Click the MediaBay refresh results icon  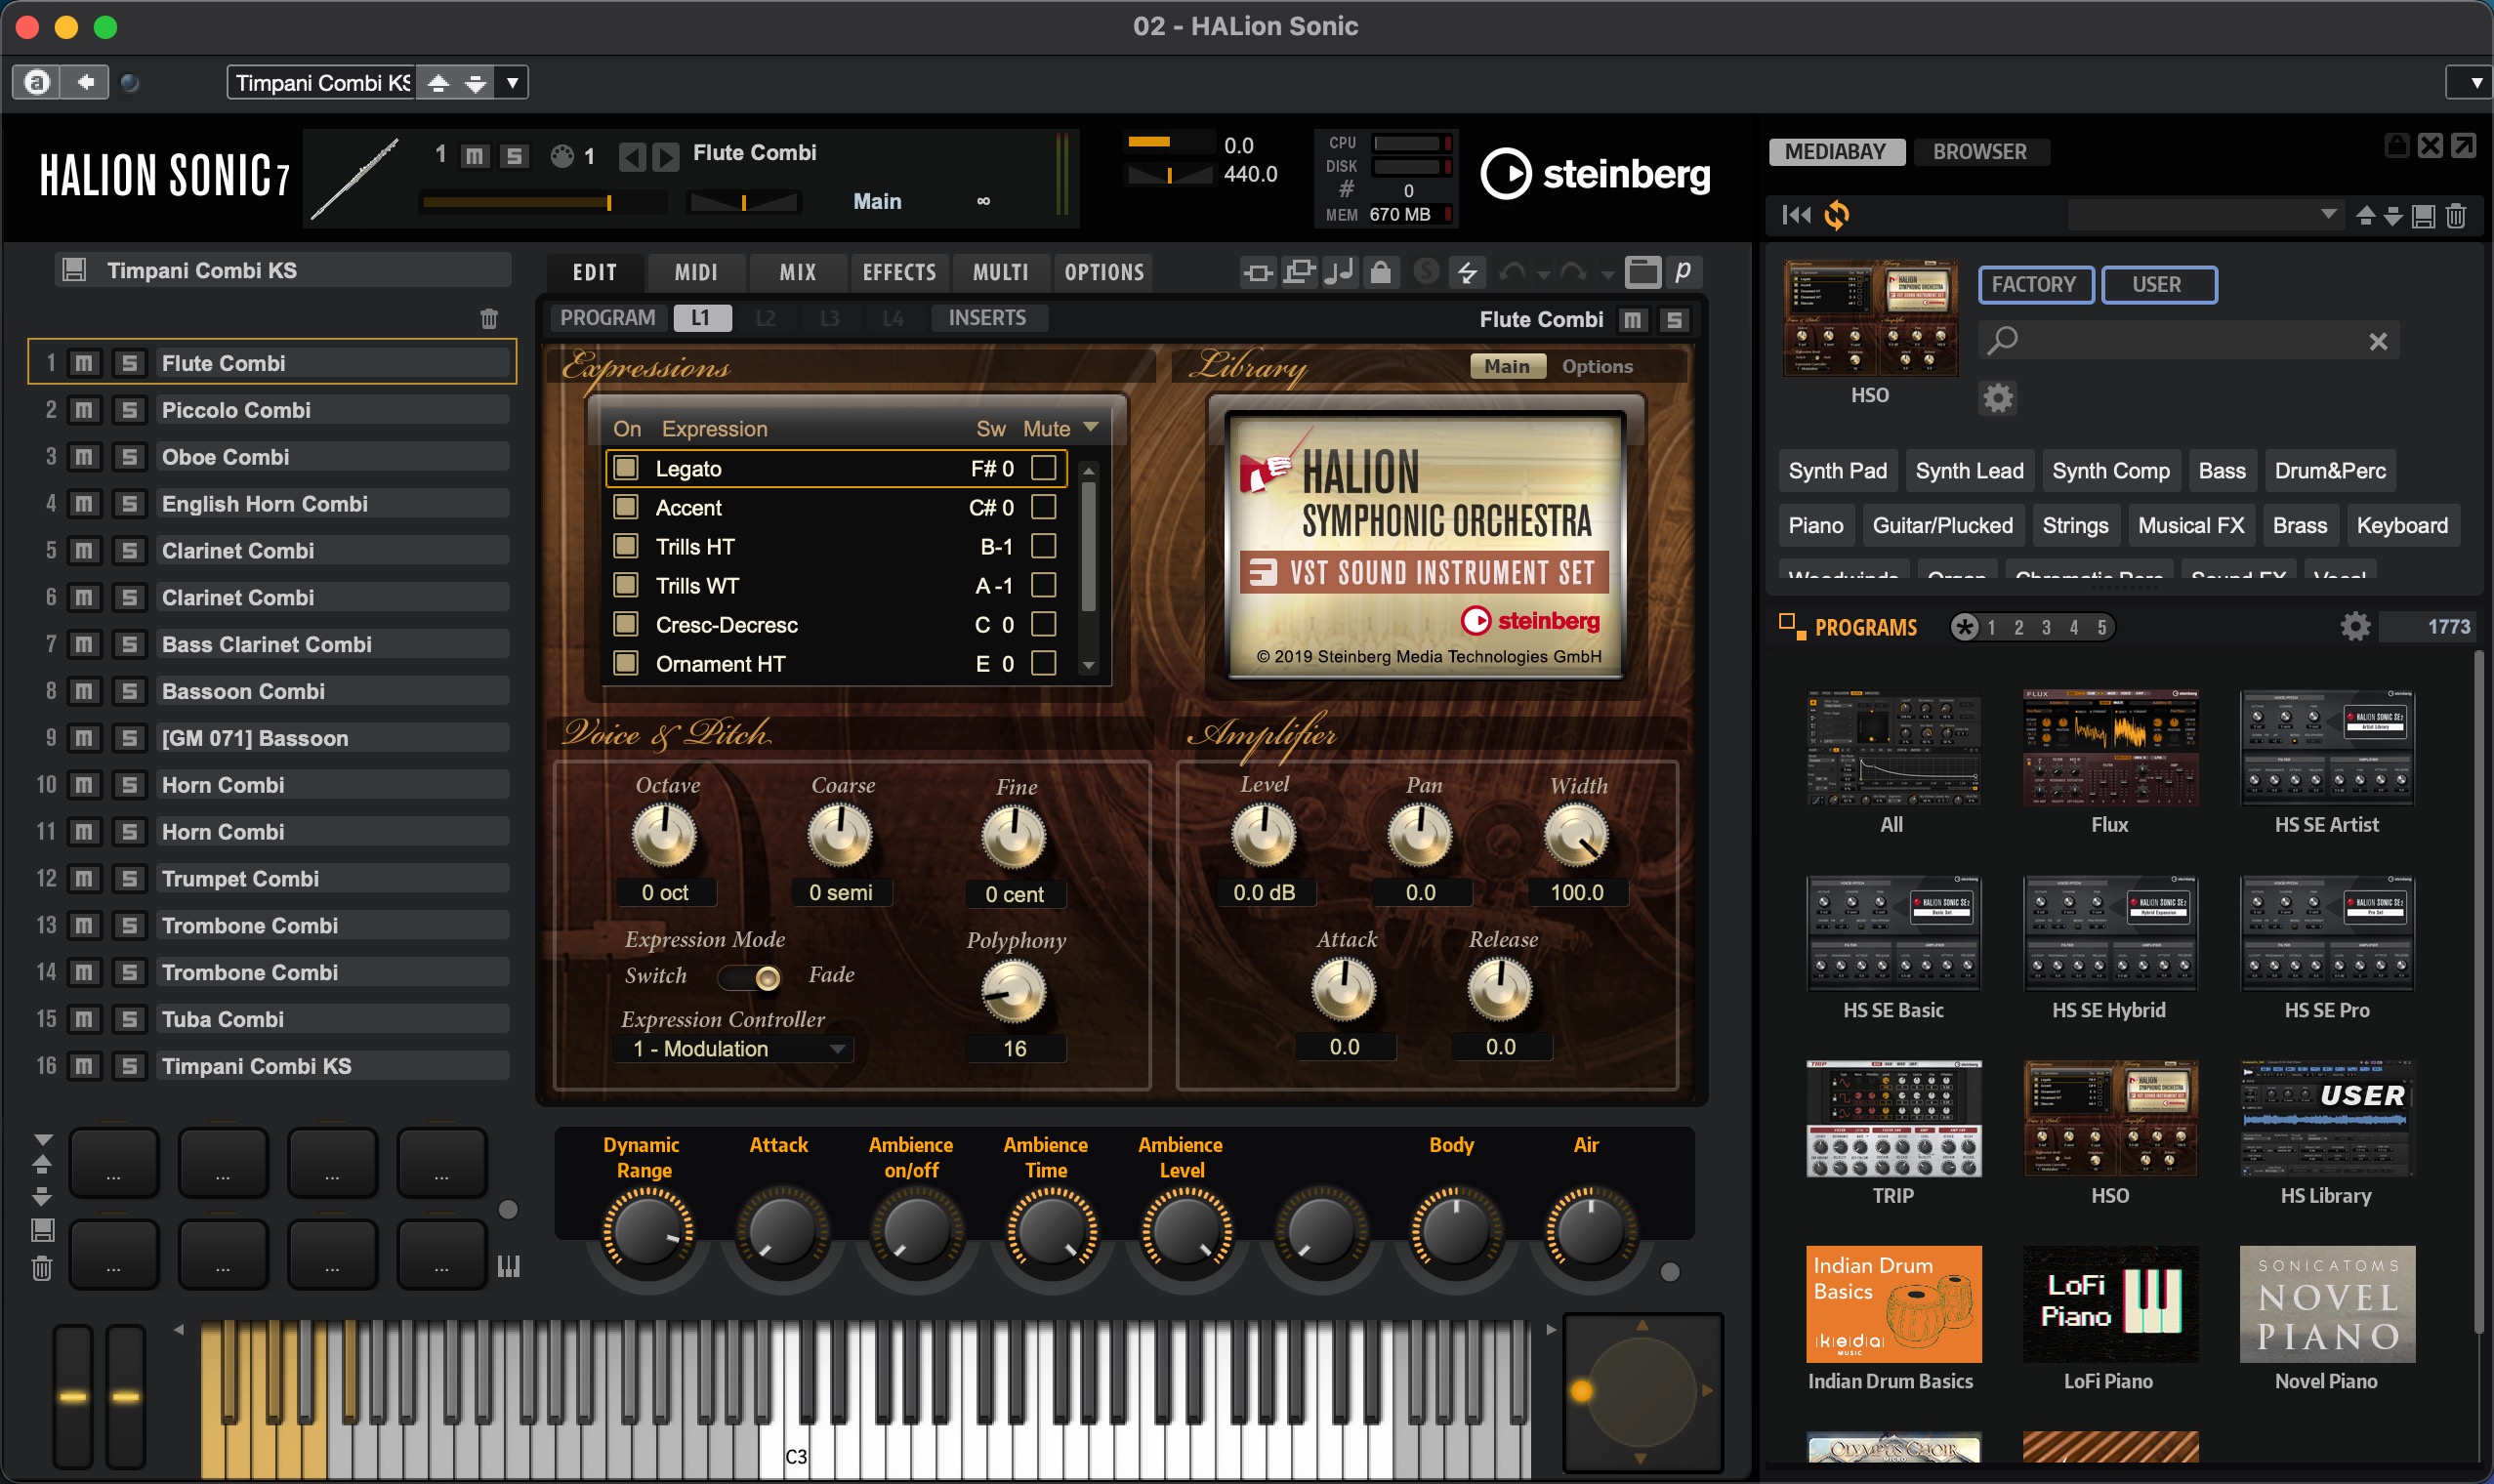(x=1837, y=214)
